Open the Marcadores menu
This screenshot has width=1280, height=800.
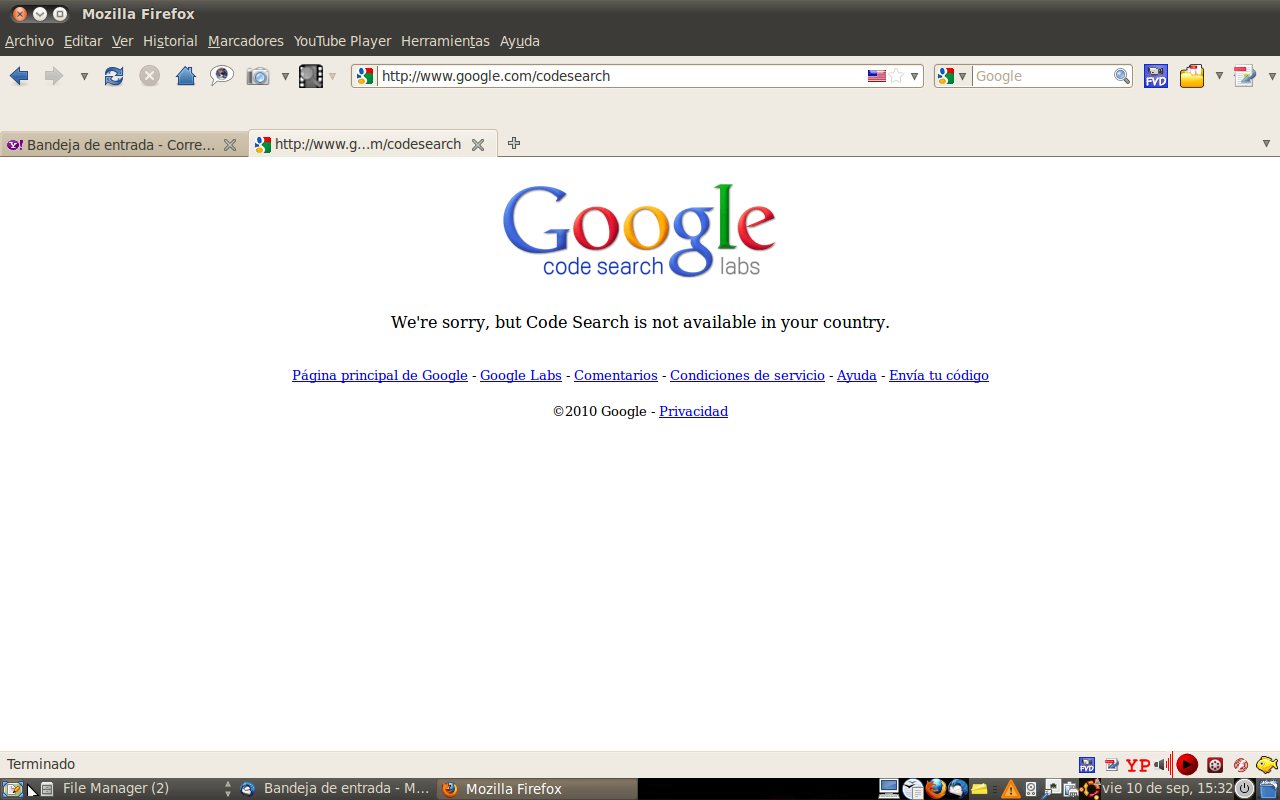tap(245, 41)
